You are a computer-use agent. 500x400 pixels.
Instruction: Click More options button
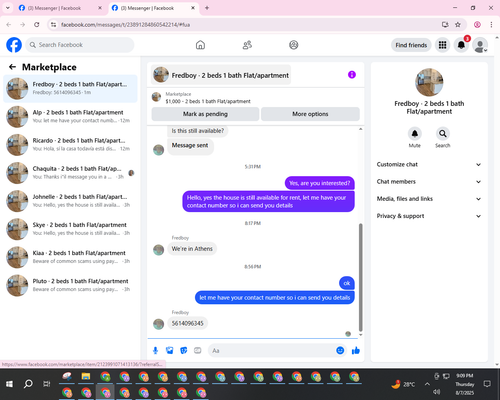click(x=310, y=114)
